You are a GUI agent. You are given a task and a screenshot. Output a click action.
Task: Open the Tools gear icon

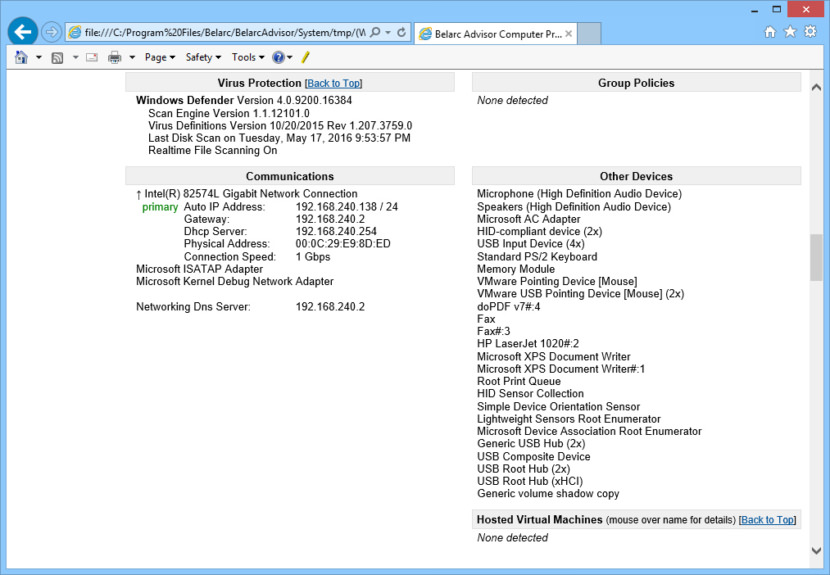click(x=810, y=32)
